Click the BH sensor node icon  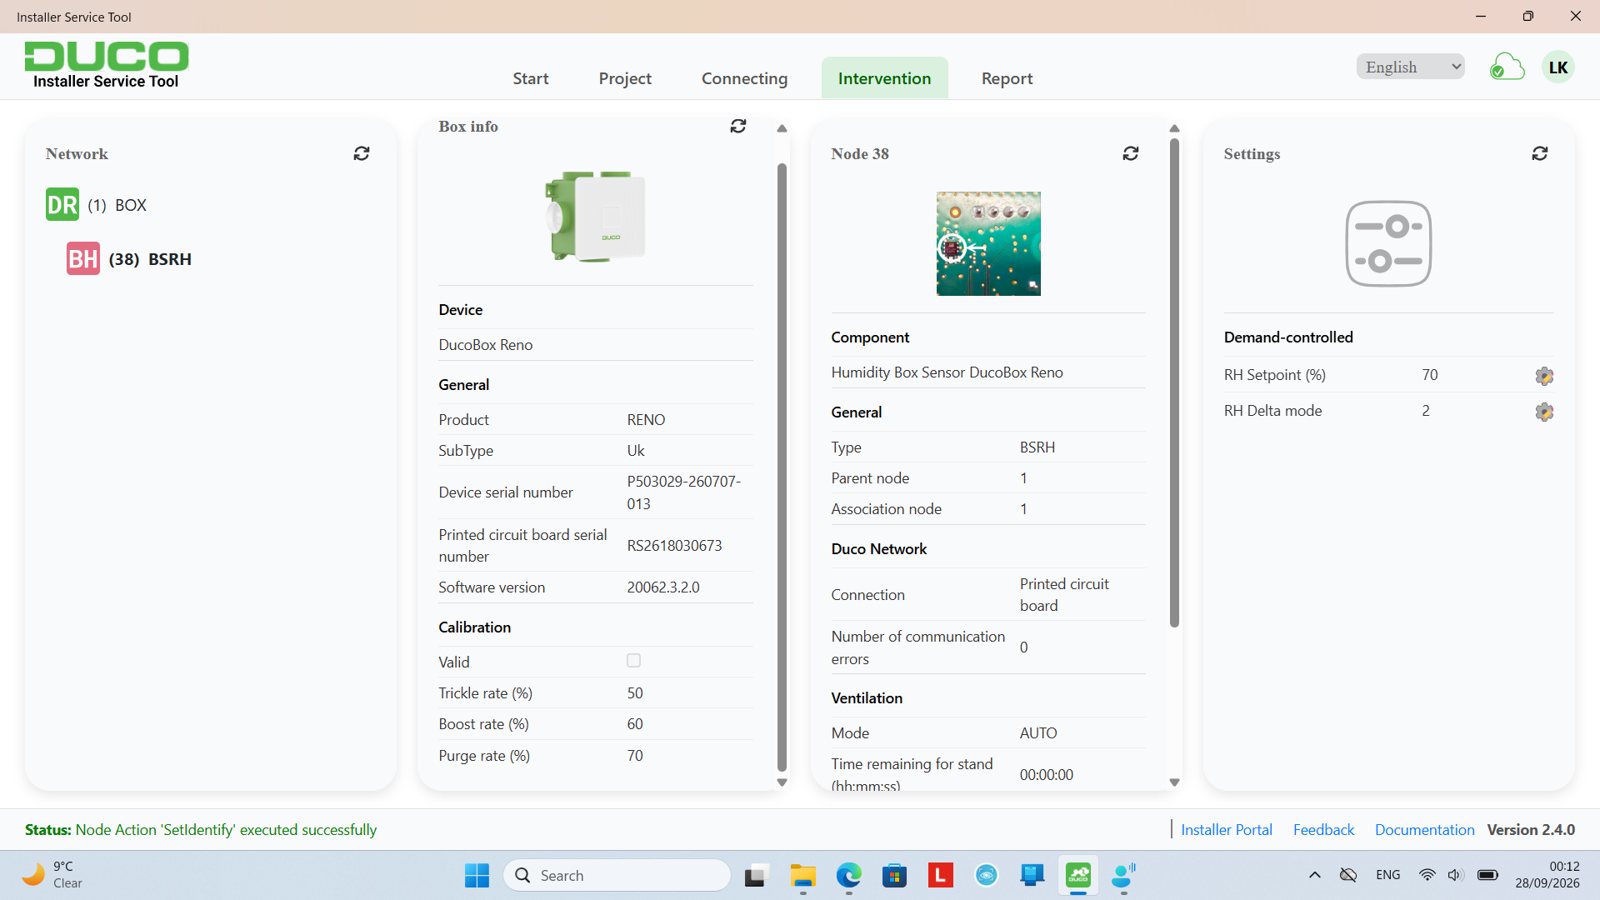coord(83,259)
